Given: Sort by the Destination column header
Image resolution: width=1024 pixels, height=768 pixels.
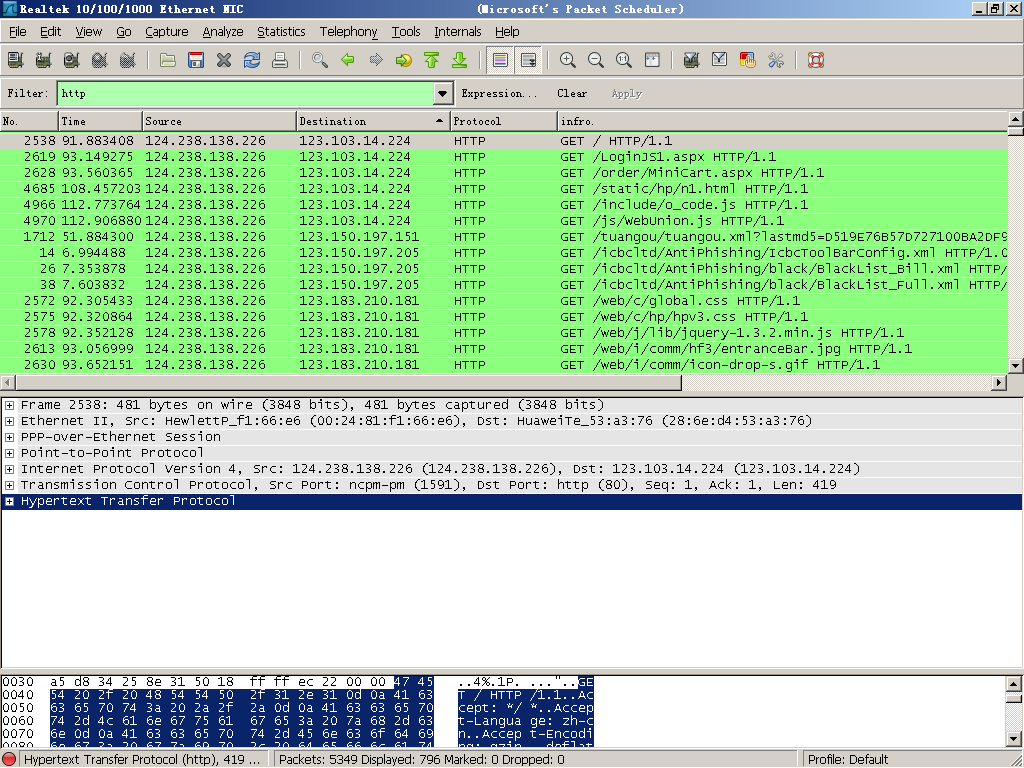Looking at the screenshot, I should point(373,121).
